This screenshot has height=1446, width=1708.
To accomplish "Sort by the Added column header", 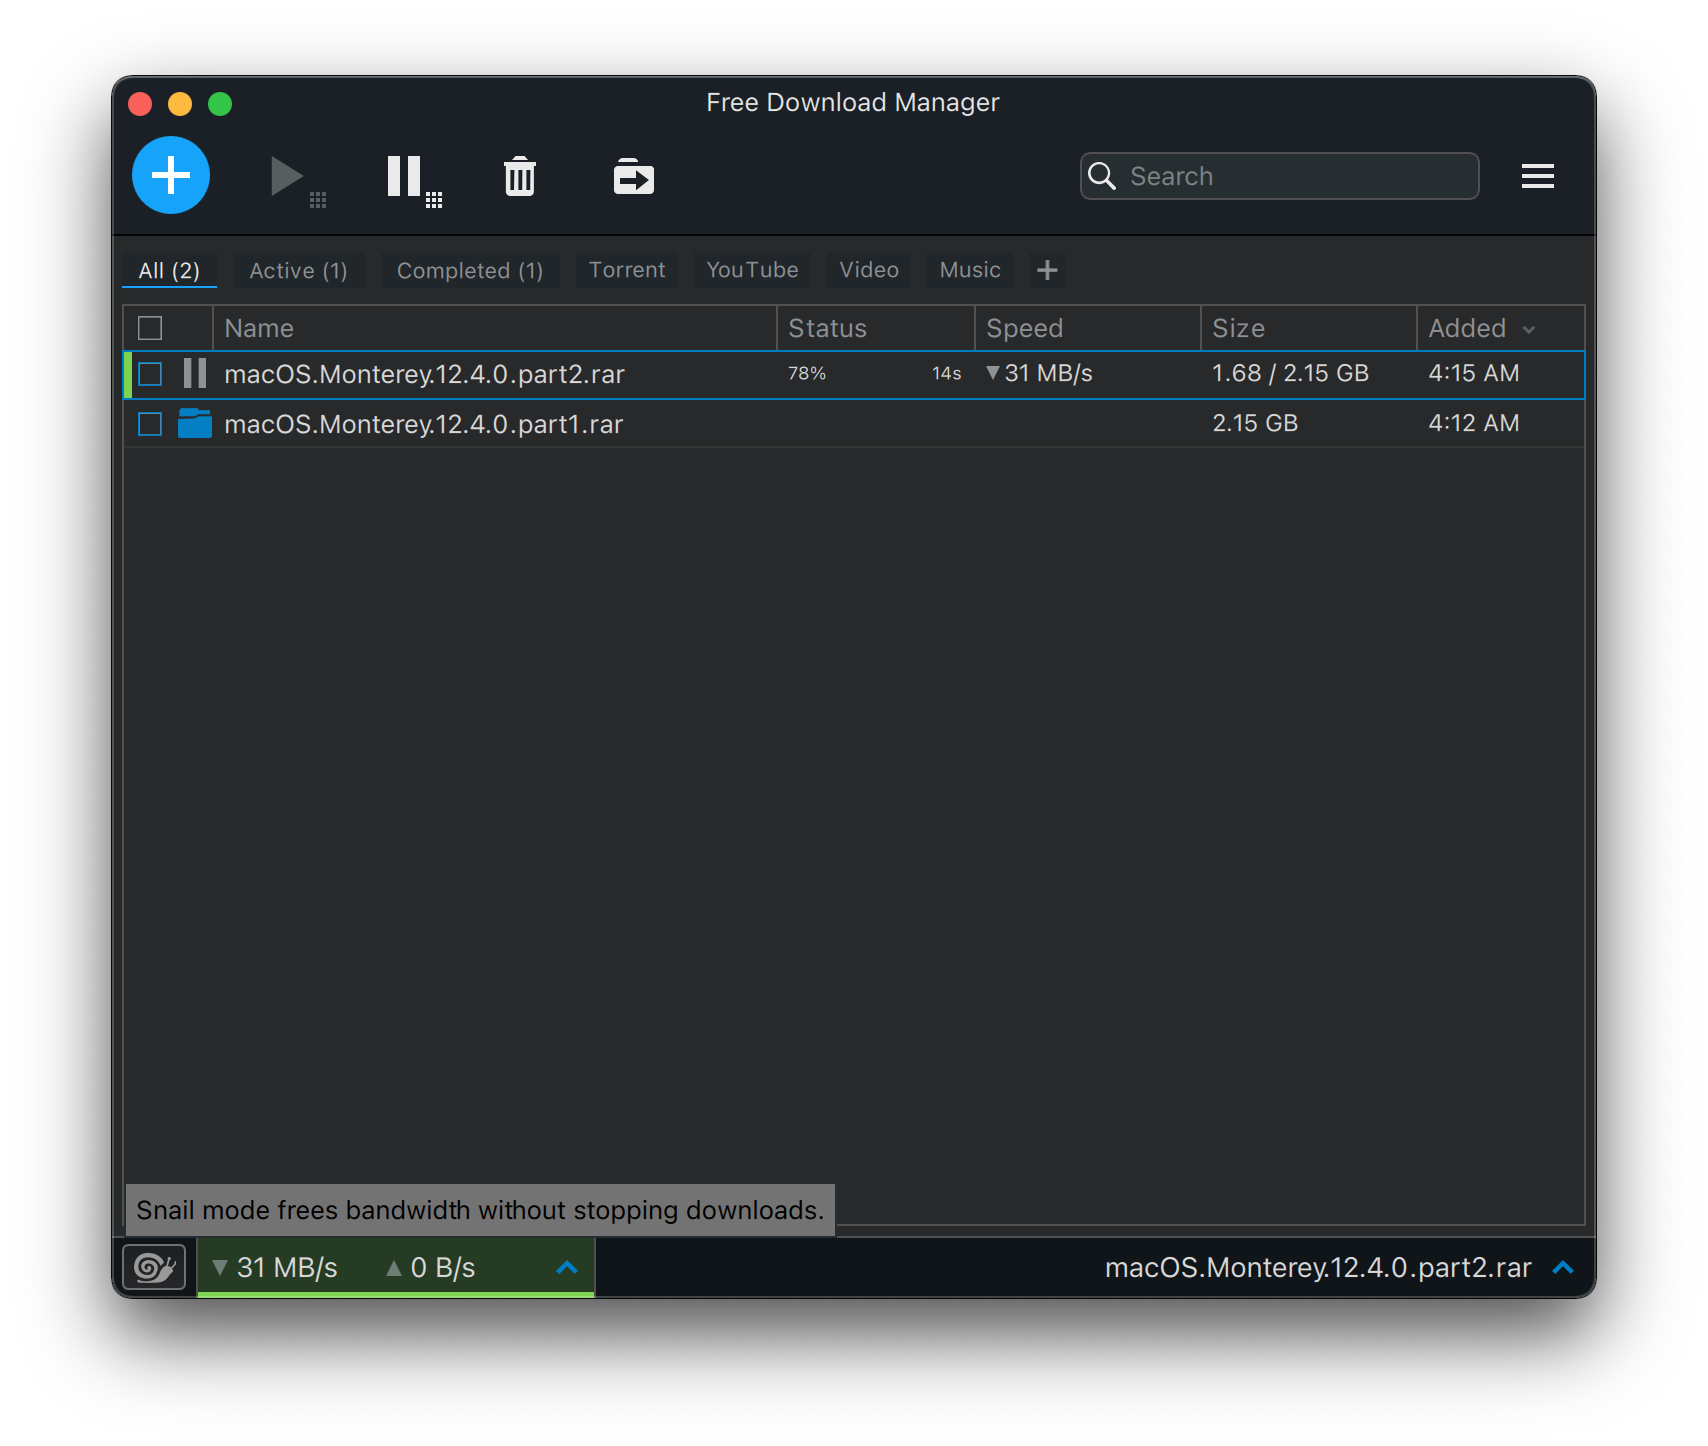I will [1500, 328].
